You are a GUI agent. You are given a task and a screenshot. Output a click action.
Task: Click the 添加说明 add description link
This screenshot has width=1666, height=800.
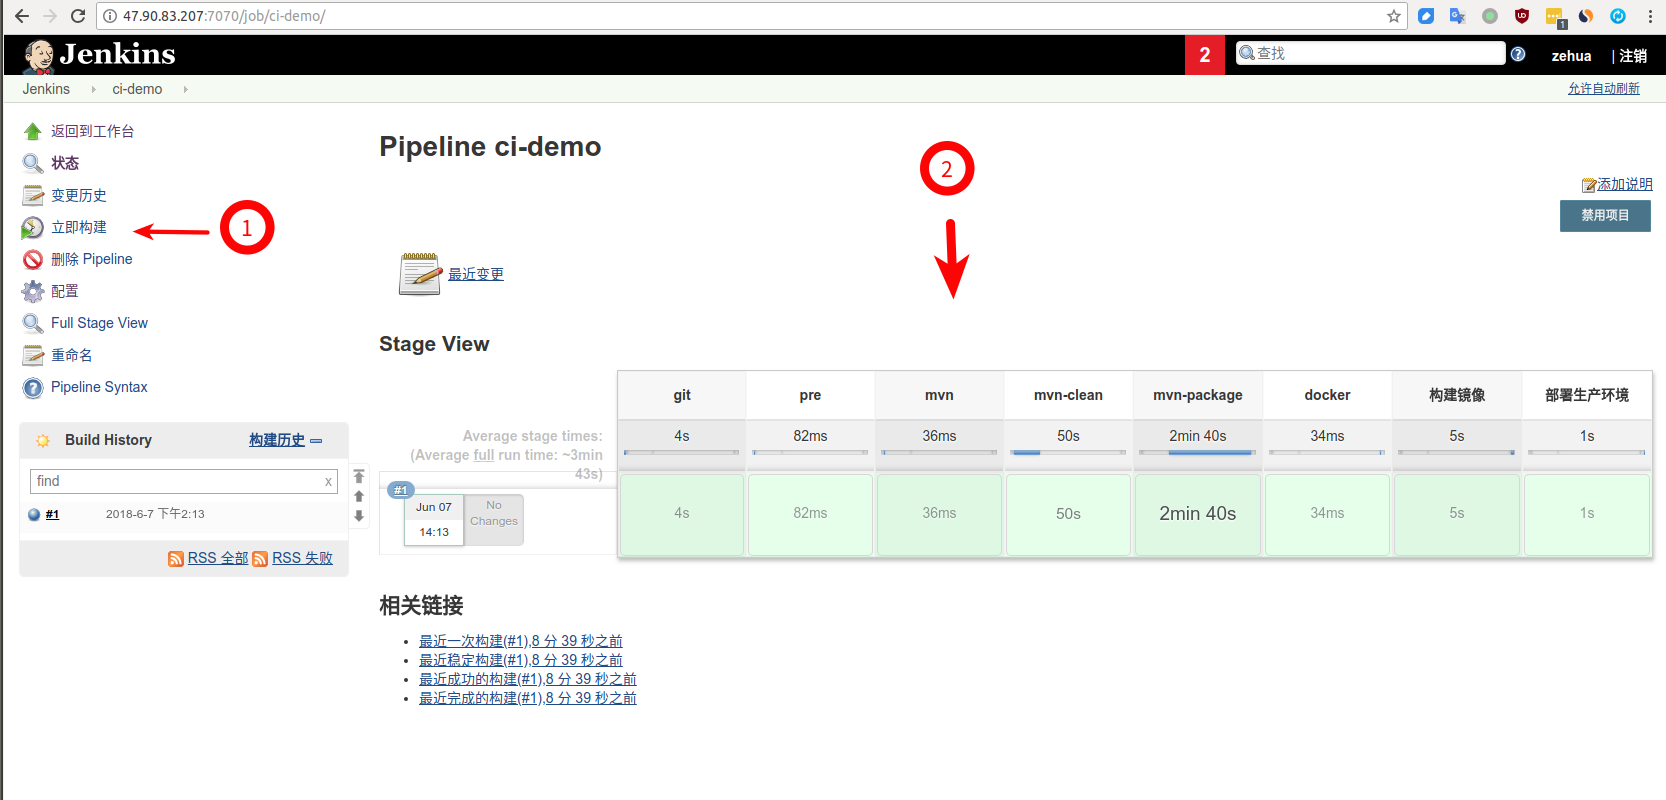pyautogui.click(x=1624, y=184)
